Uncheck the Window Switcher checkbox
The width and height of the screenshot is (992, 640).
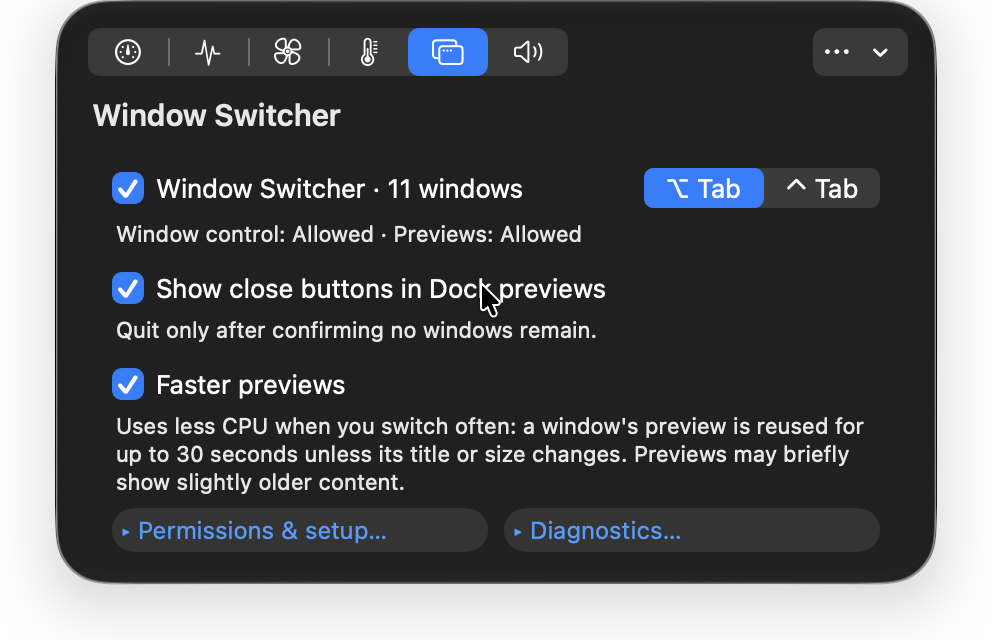[128, 188]
